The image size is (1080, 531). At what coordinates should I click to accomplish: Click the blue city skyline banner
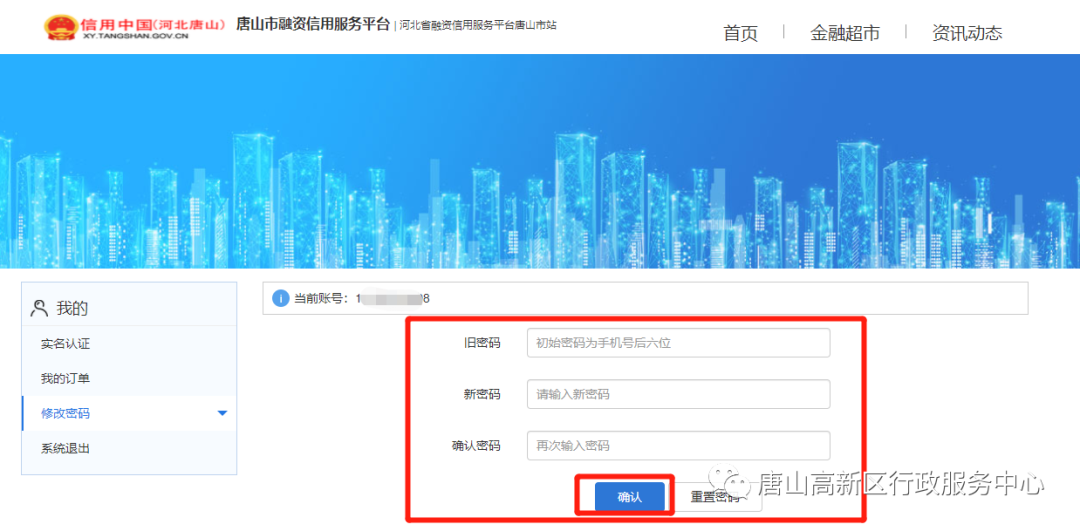540,160
